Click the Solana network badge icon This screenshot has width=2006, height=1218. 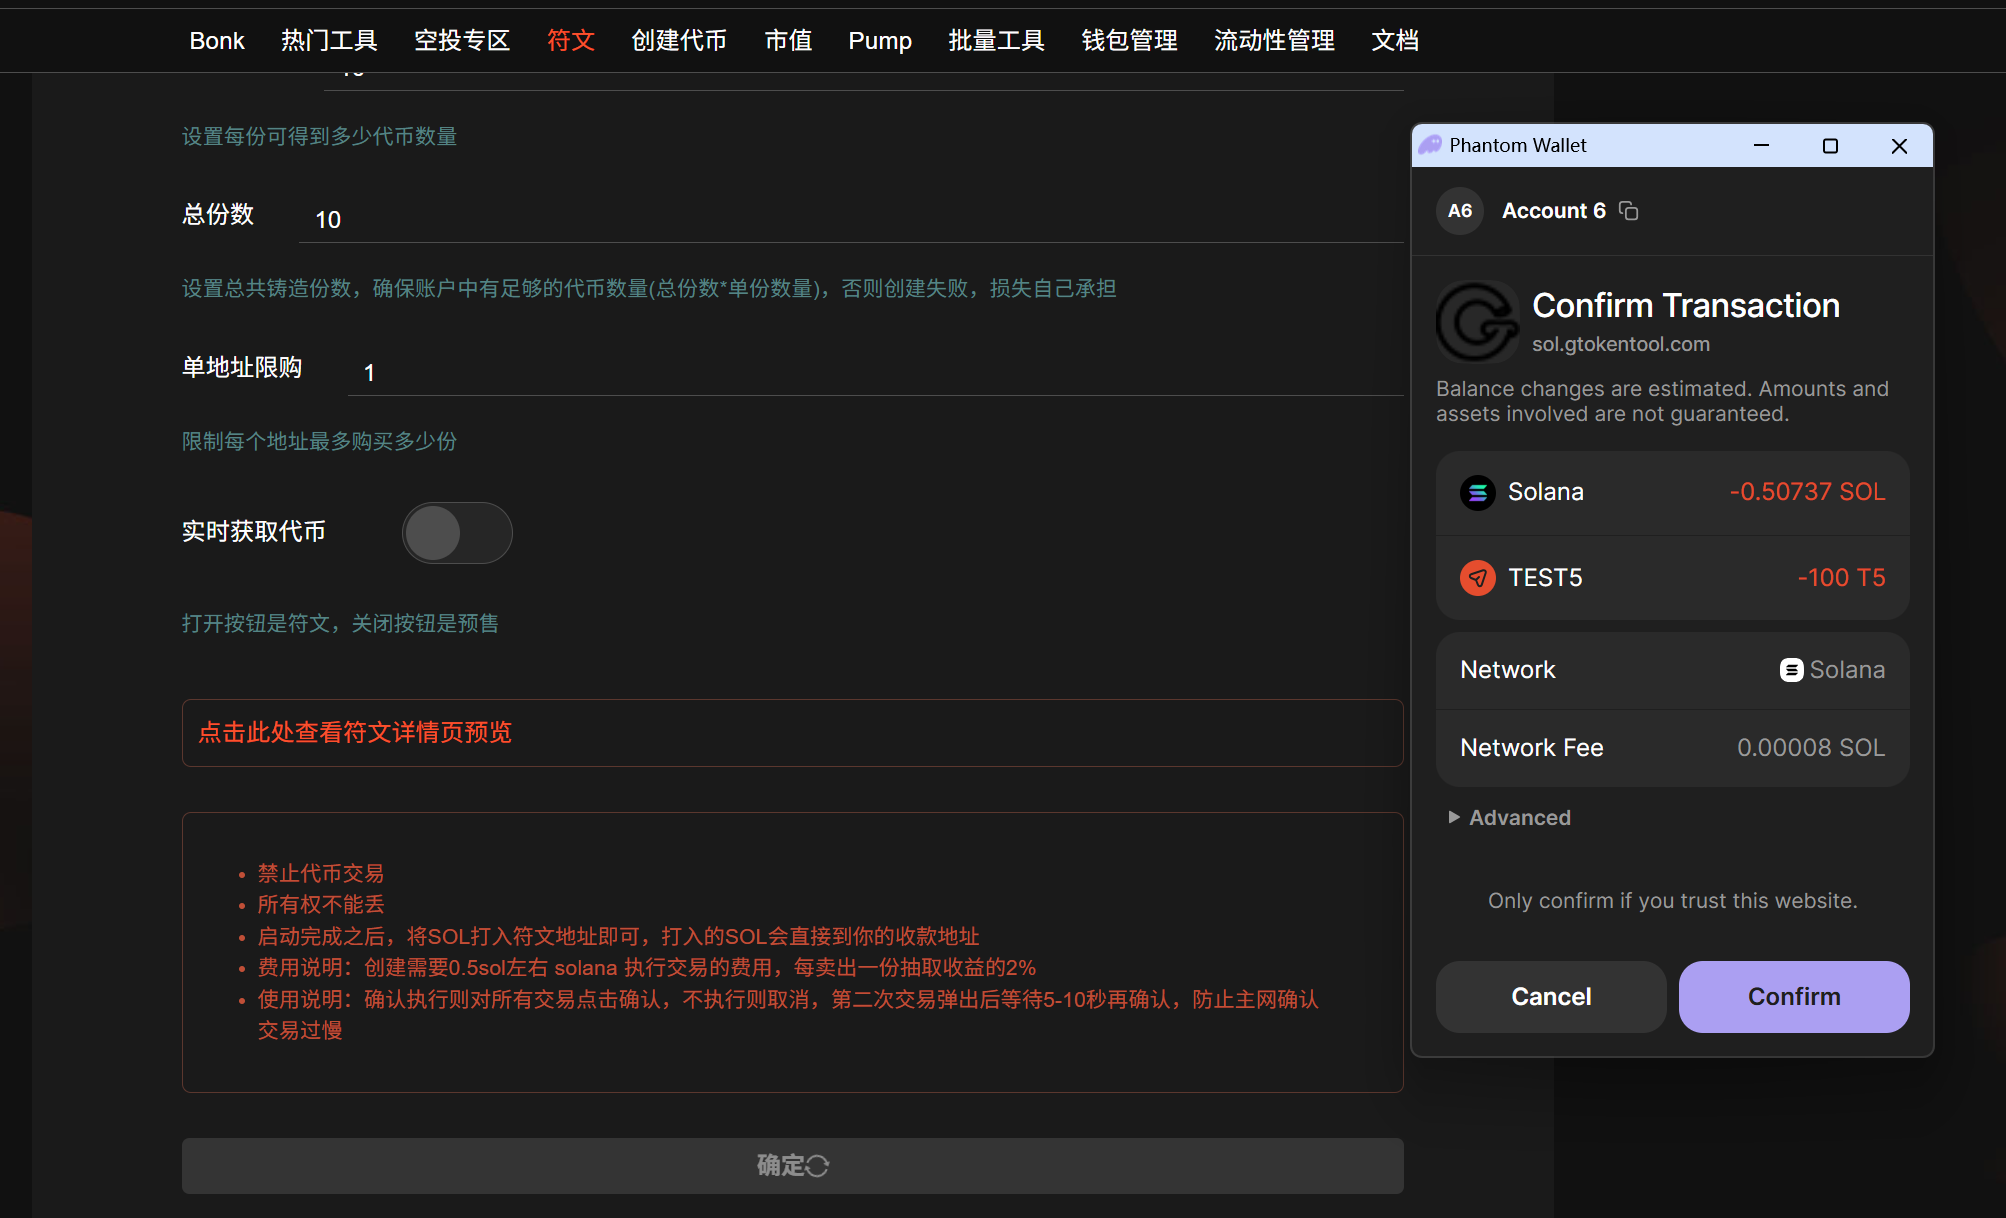pyautogui.click(x=1791, y=670)
